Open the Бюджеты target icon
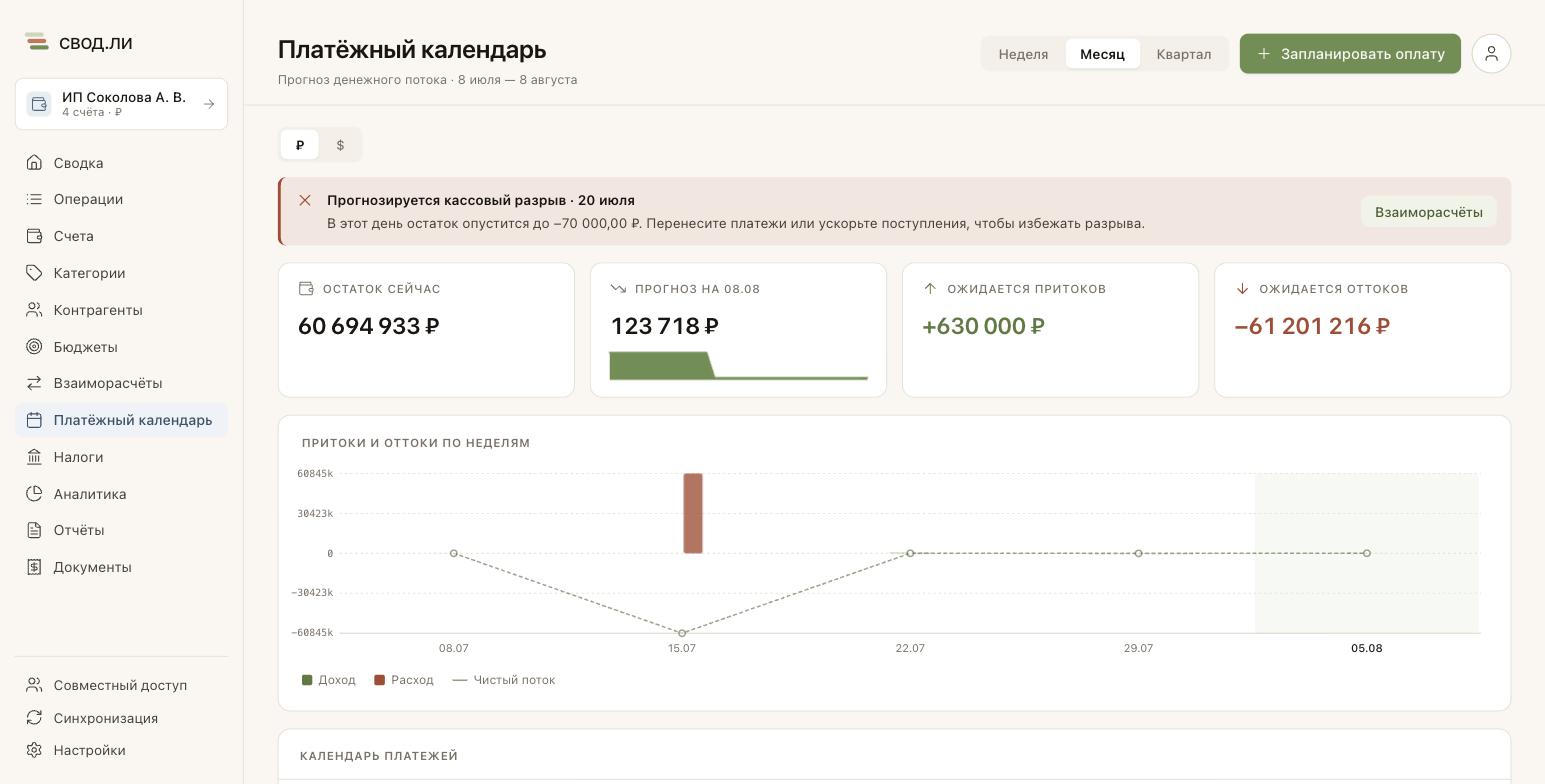 34,347
